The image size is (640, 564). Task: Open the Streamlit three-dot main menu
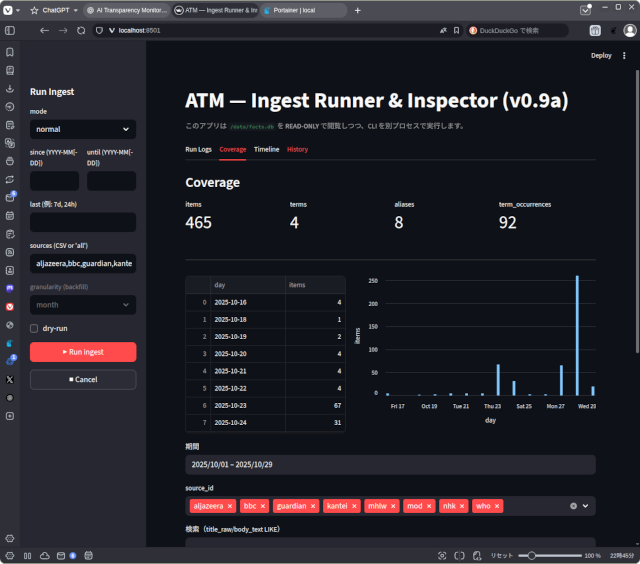625,56
